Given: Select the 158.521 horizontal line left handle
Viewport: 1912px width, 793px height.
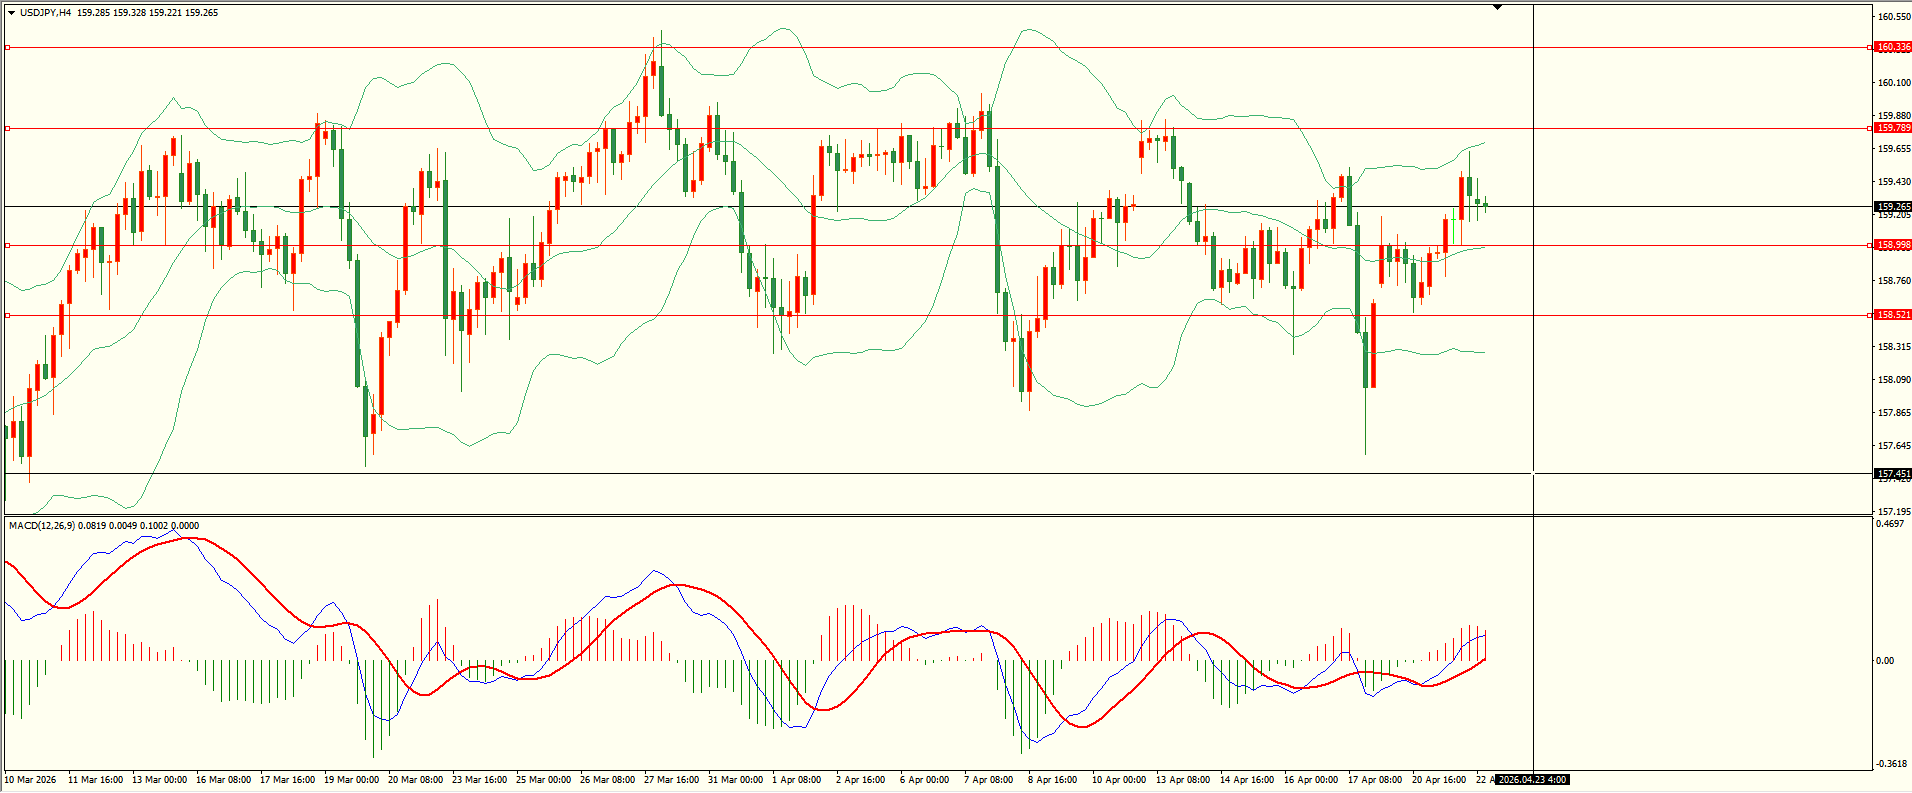Looking at the screenshot, I should coord(8,315).
